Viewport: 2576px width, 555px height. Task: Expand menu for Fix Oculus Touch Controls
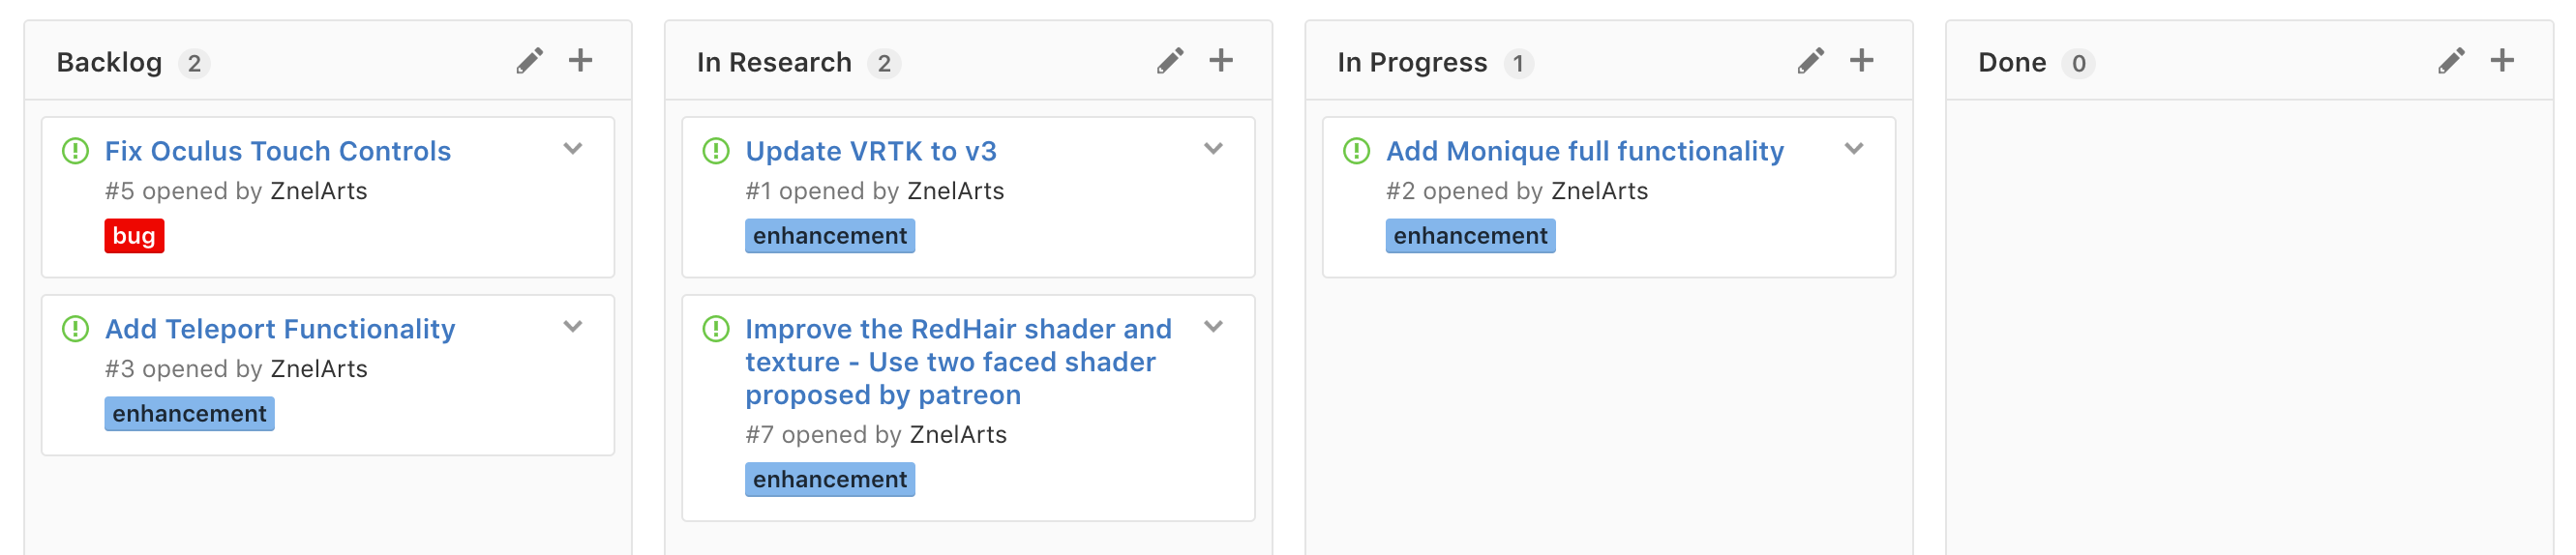tap(573, 149)
